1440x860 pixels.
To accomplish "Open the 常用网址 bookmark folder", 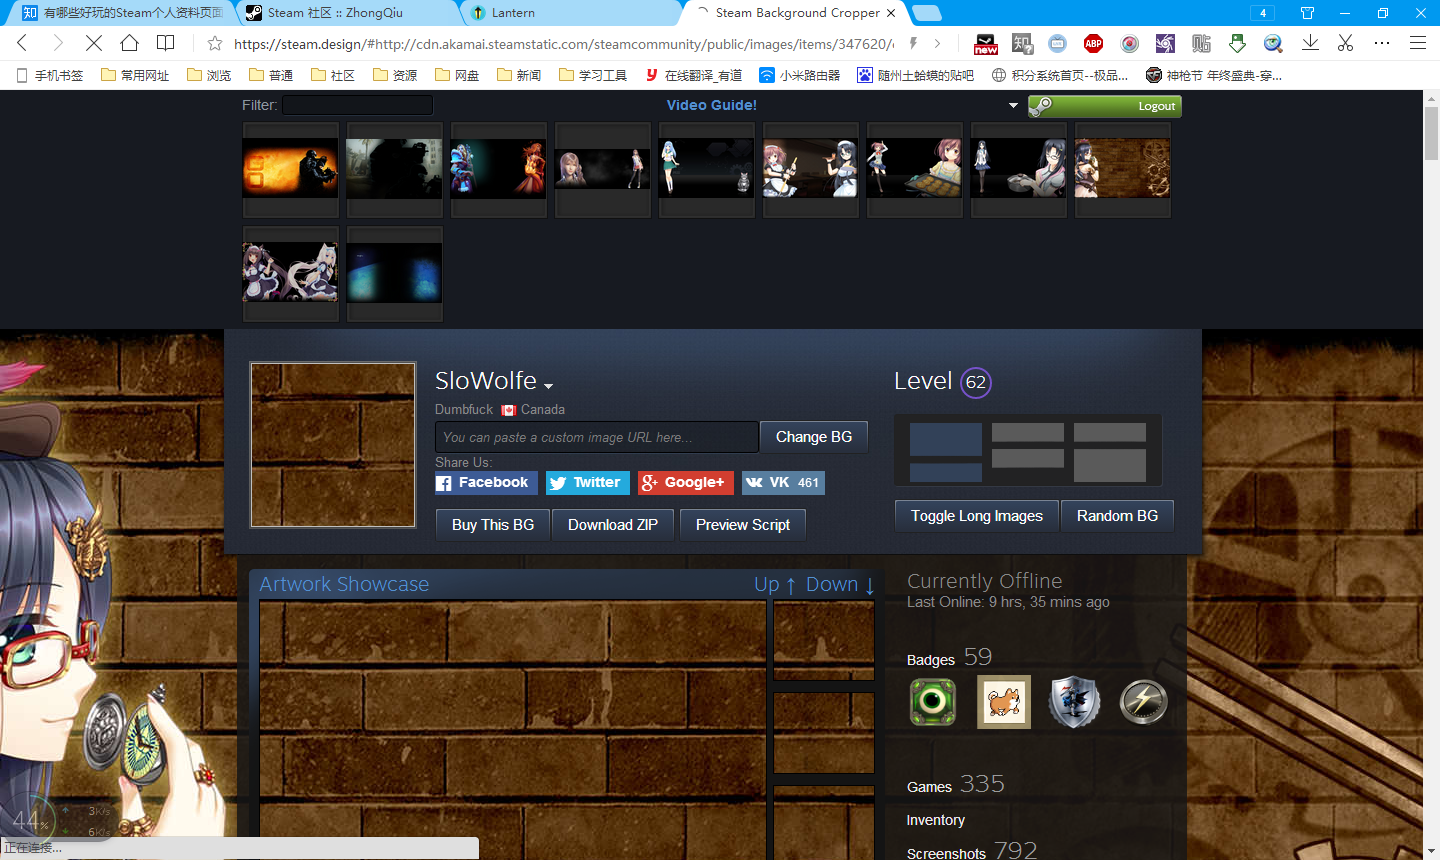I will [x=135, y=75].
